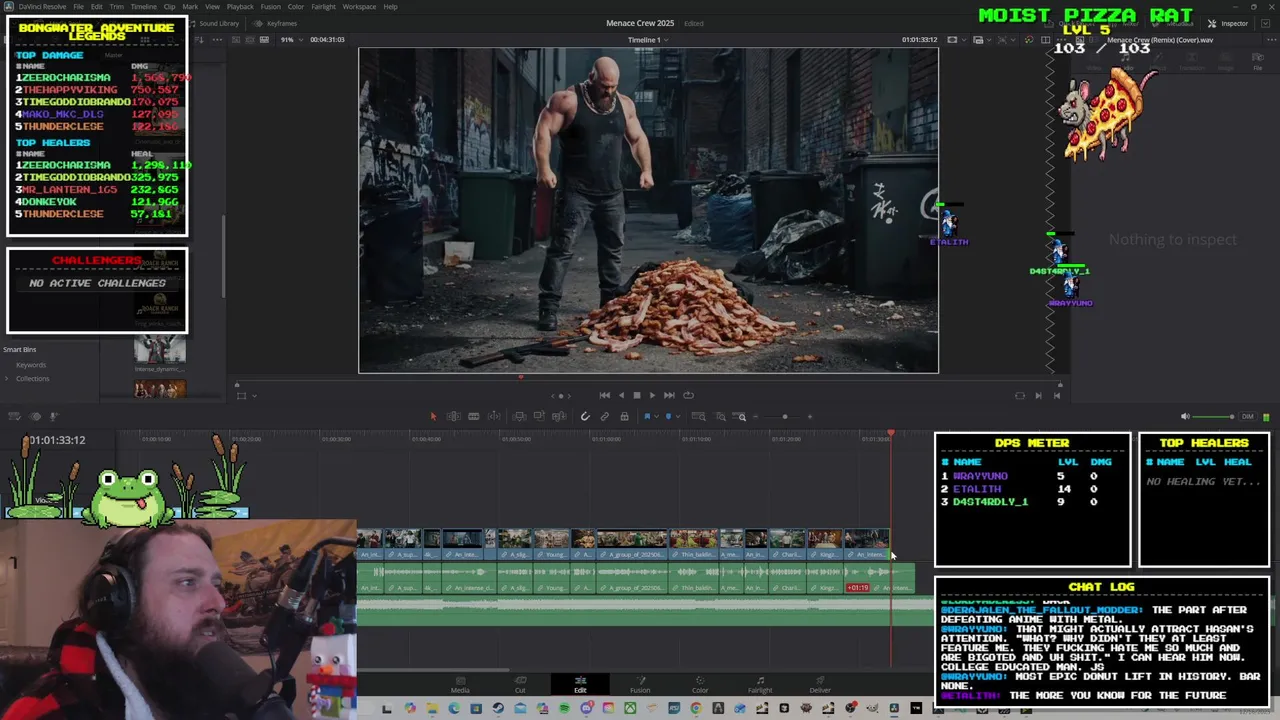Image resolution: width=1280 pixels, height=720 pixels.
Task: Open the Flag color dropdown arrow
Action: click(656, 417)
